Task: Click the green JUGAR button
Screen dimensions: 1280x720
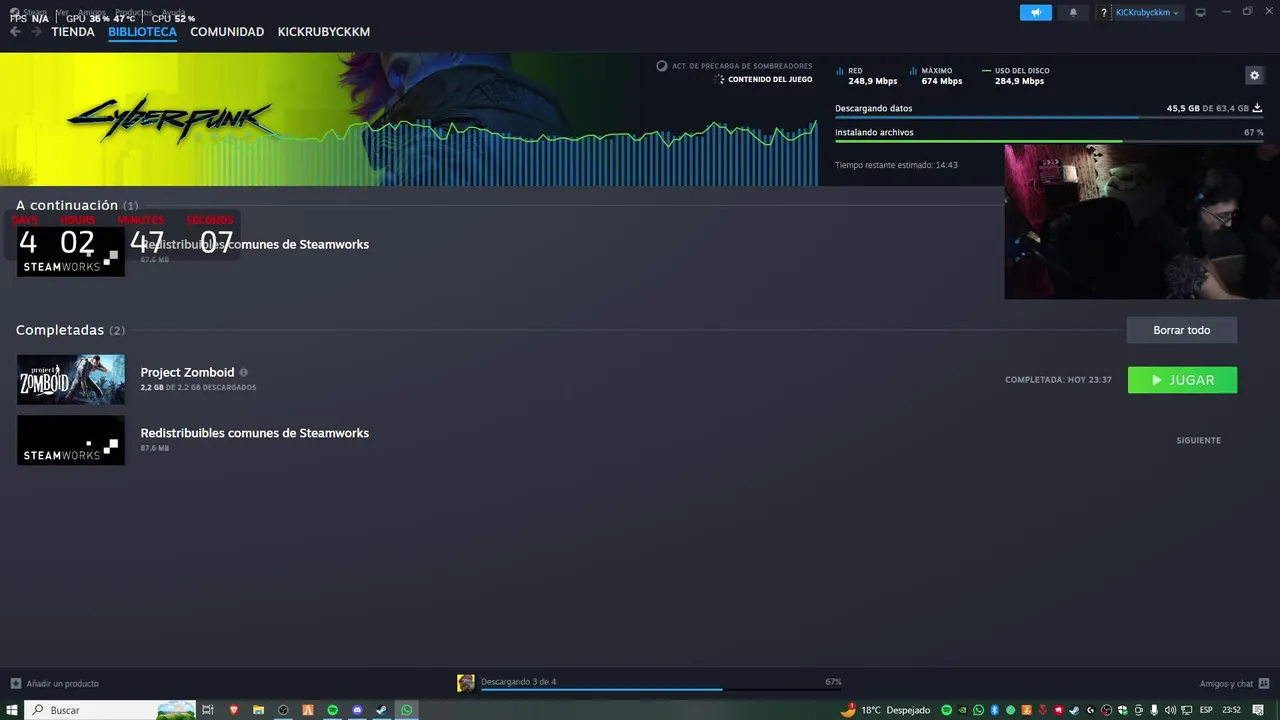Action: point(1182,380)
